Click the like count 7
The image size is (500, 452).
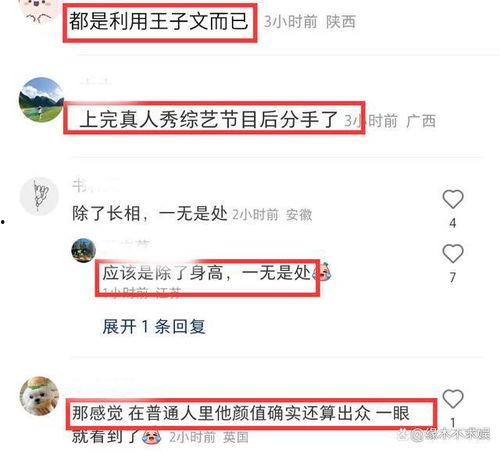coord(453,277)
